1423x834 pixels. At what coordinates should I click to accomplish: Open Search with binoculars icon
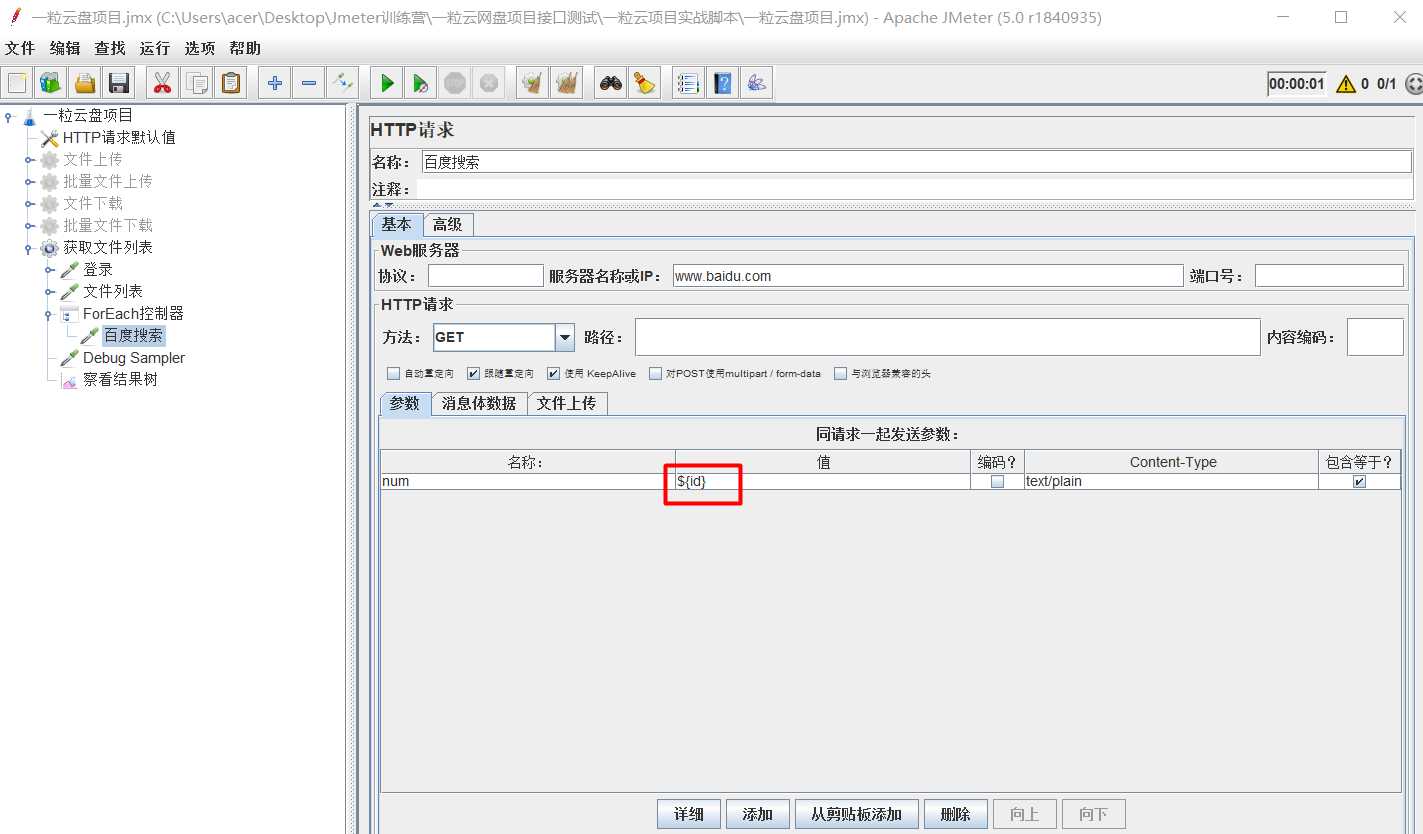click(611, 83)
